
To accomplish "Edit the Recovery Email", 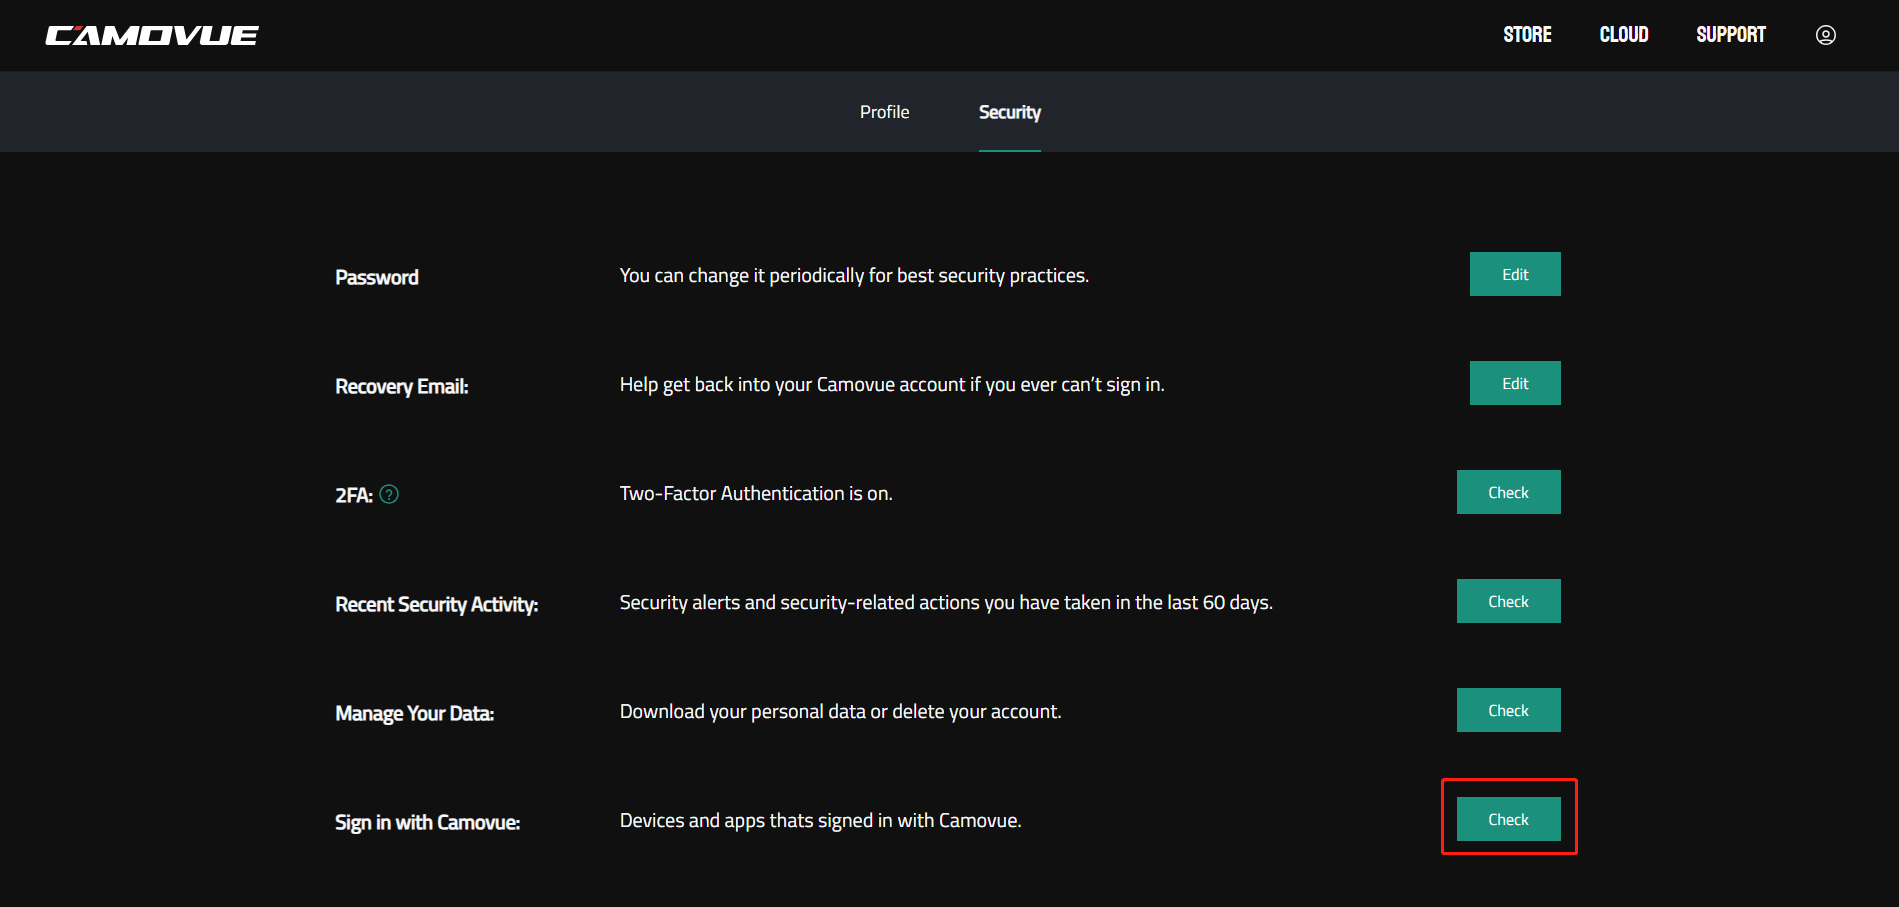I will click(1515, 383).
